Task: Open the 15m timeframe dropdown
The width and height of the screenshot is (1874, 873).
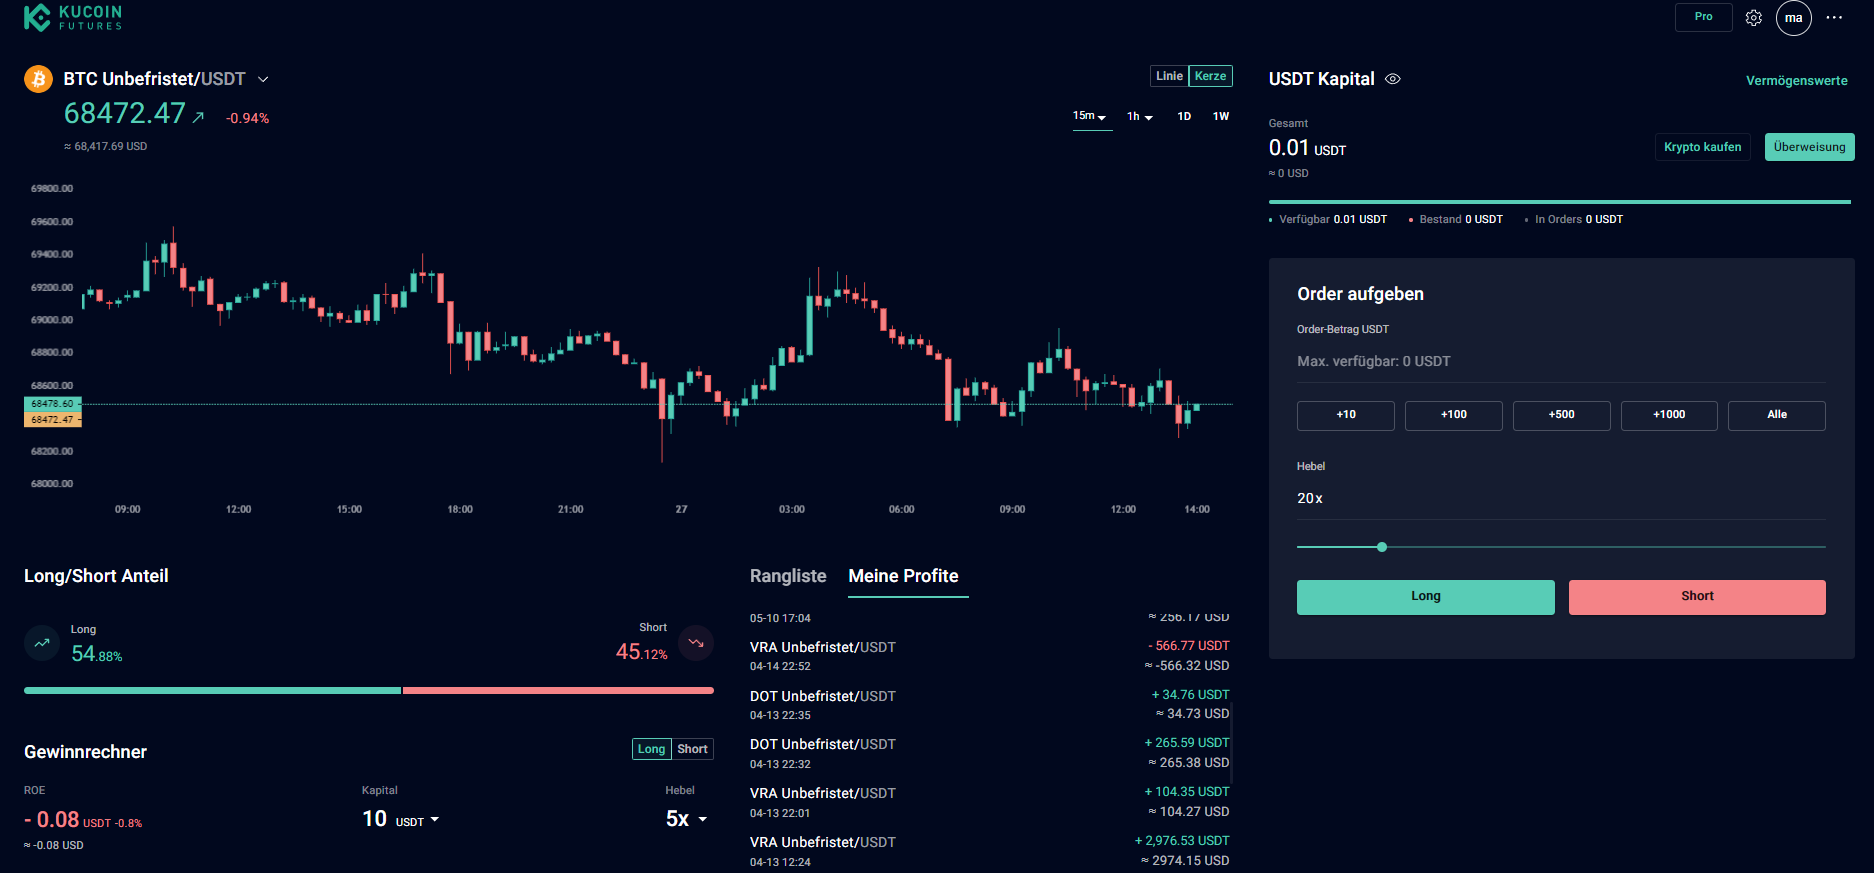Action: pyautogui.click(x=1090, y=116)
